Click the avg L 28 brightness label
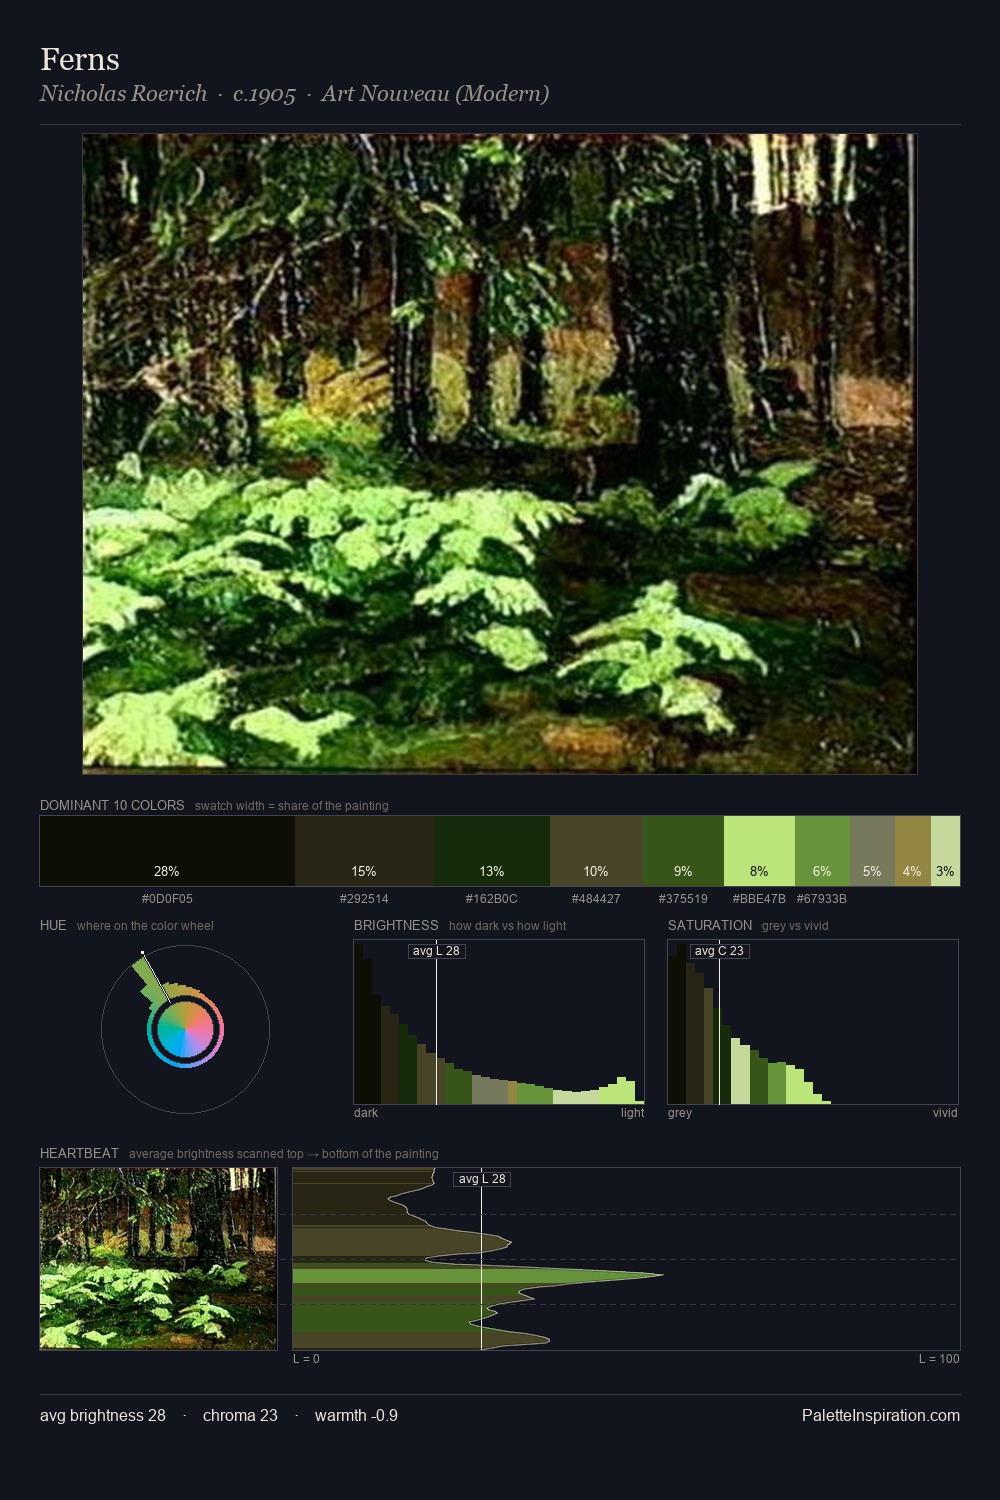 pos(437,951)
